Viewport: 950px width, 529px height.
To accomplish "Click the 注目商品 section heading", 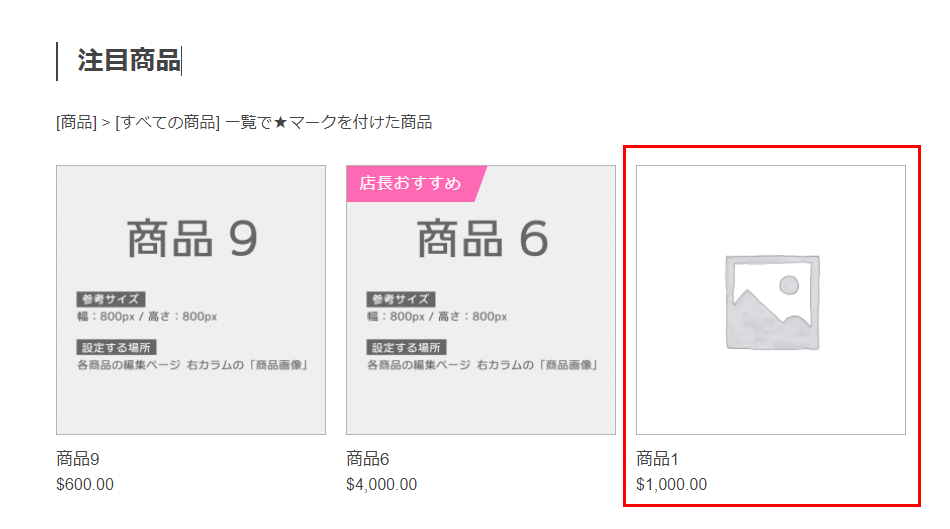I will [128, 61].
